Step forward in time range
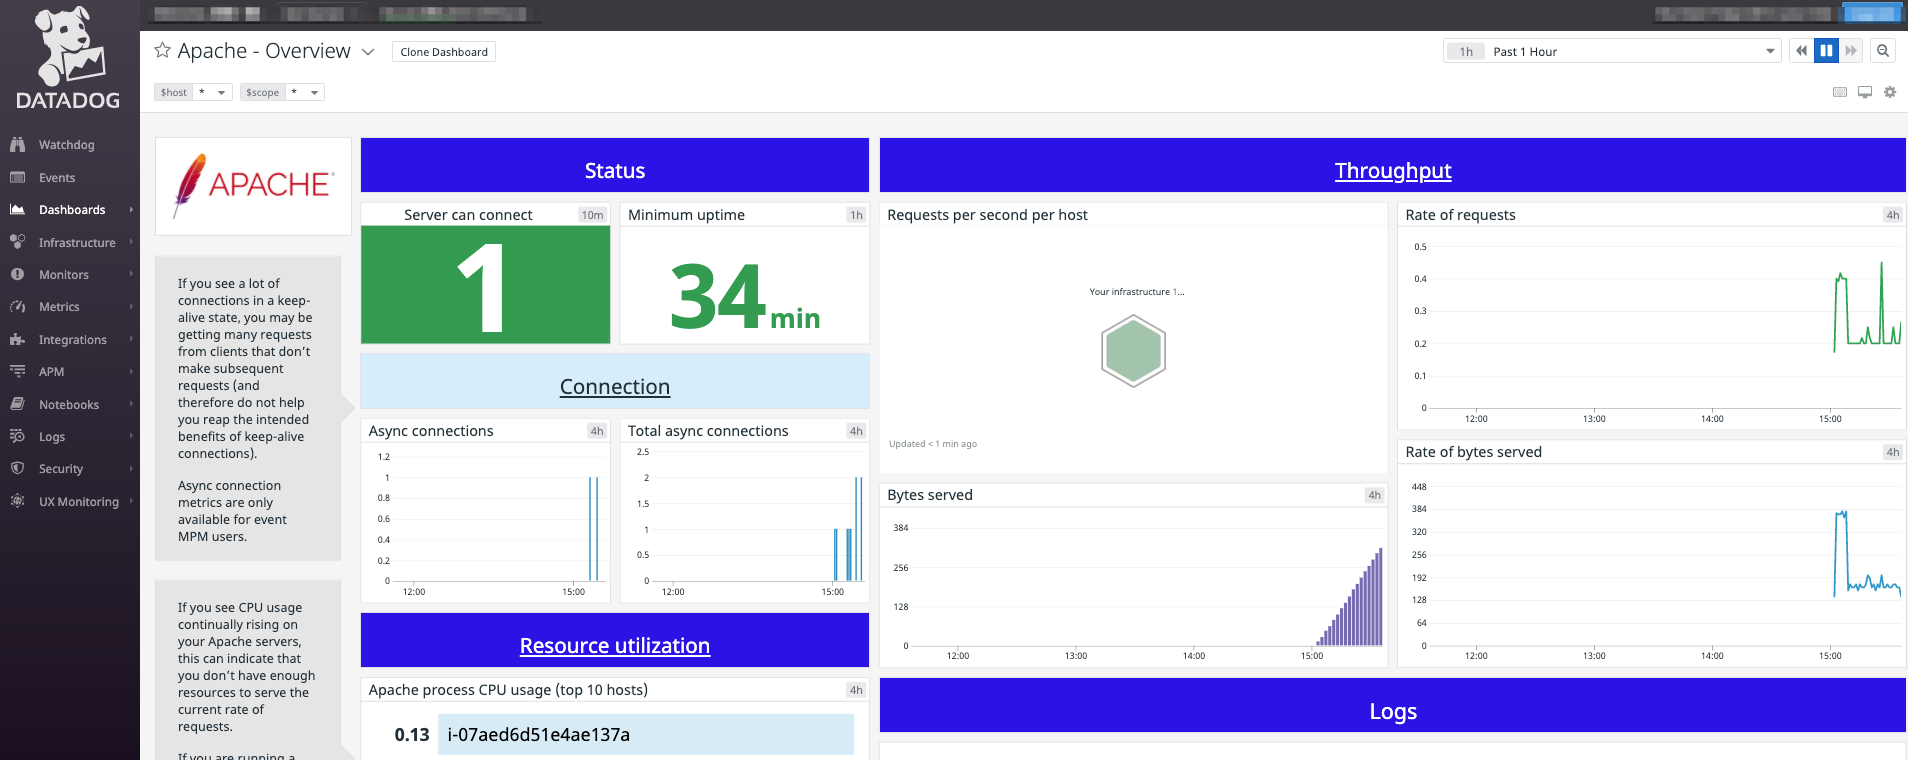1908x760 pixels. point(1851,51)
